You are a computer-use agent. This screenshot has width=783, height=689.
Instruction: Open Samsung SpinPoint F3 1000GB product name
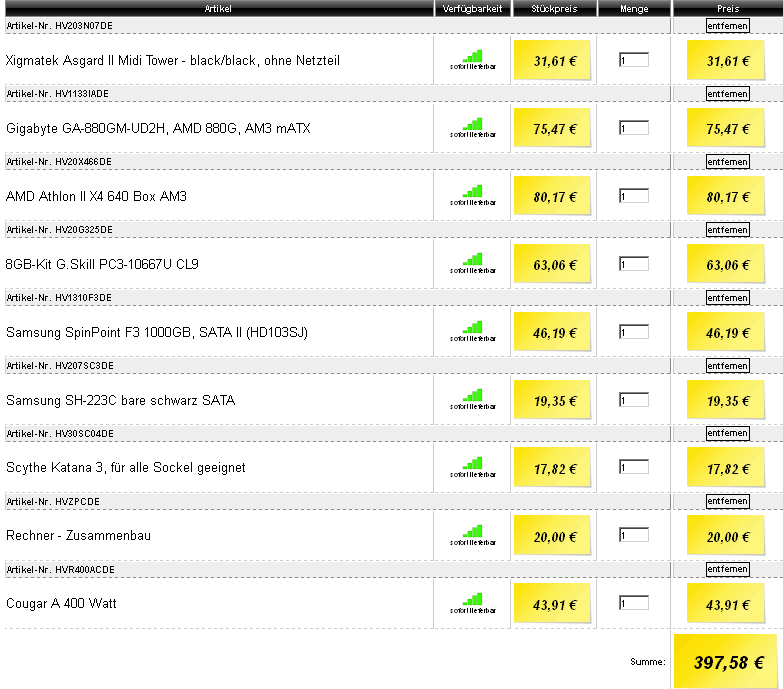[157, 332]
